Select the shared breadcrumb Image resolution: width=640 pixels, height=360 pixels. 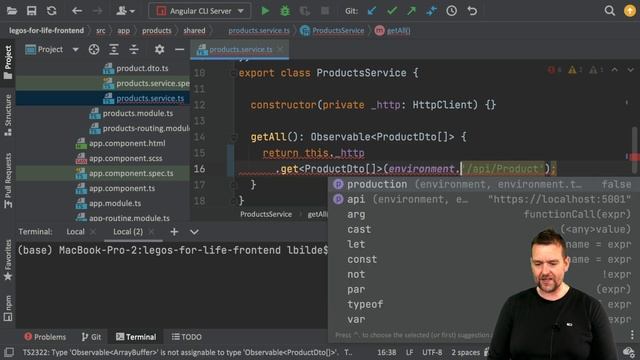(194, 31)
